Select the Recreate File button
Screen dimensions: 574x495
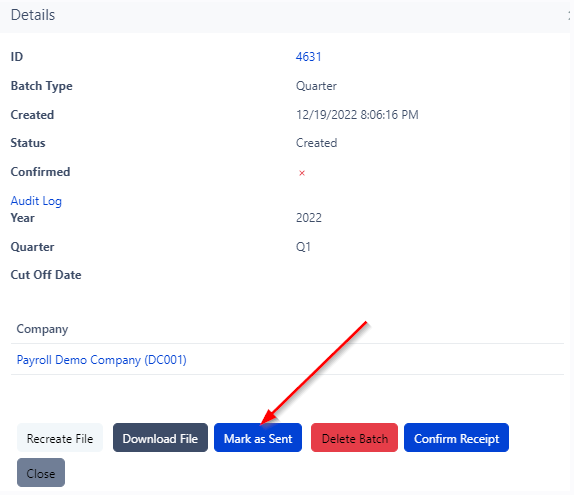[x=60, y=438]
